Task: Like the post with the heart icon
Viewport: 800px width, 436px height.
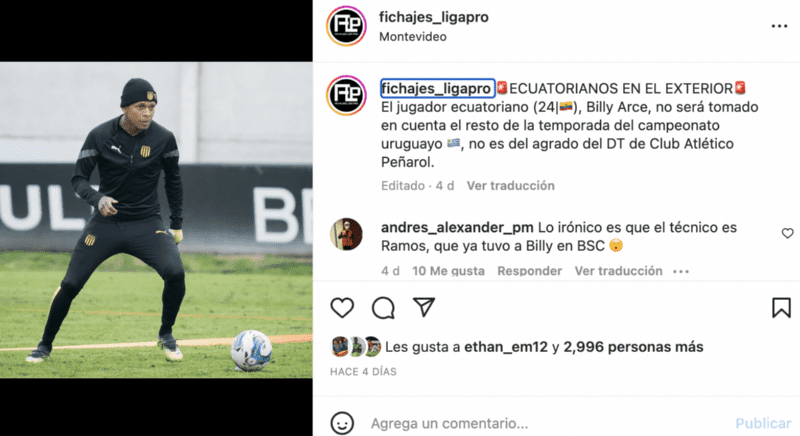Action: (x=342, y=308)
